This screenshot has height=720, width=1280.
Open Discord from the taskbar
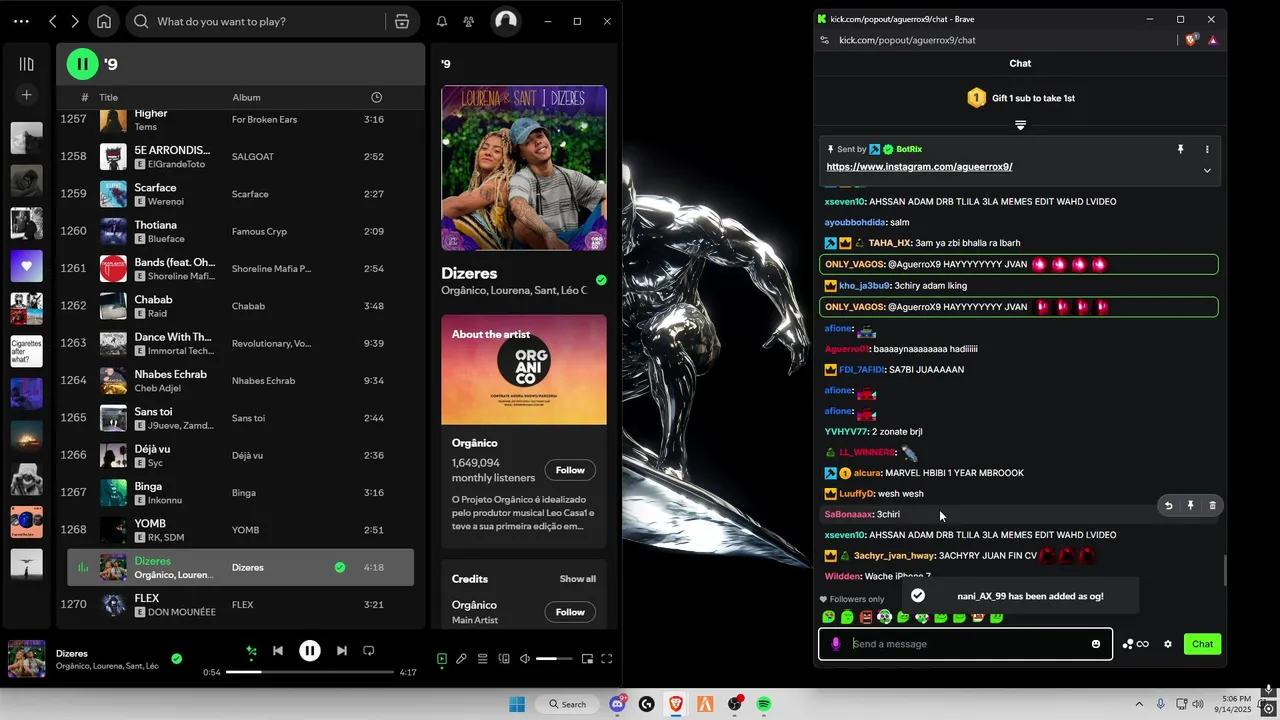(x=618, y=704)
